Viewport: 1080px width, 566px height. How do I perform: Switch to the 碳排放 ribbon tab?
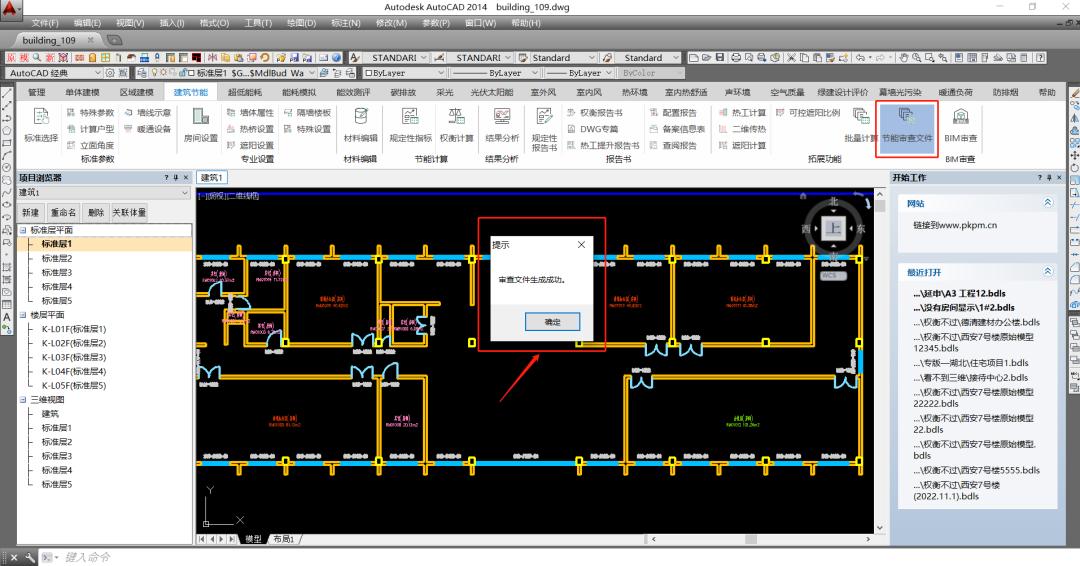[x=402, y=92]
